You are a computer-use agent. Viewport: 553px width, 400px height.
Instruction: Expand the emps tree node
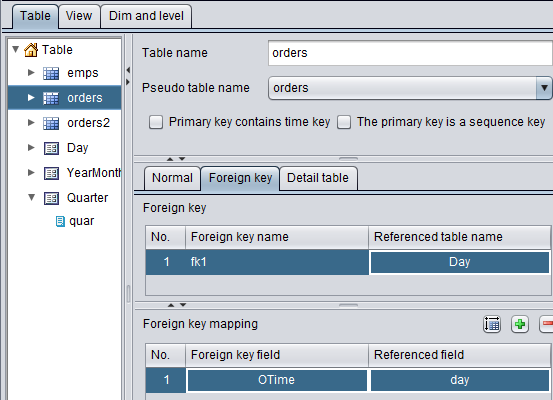[x=31, y=73]
